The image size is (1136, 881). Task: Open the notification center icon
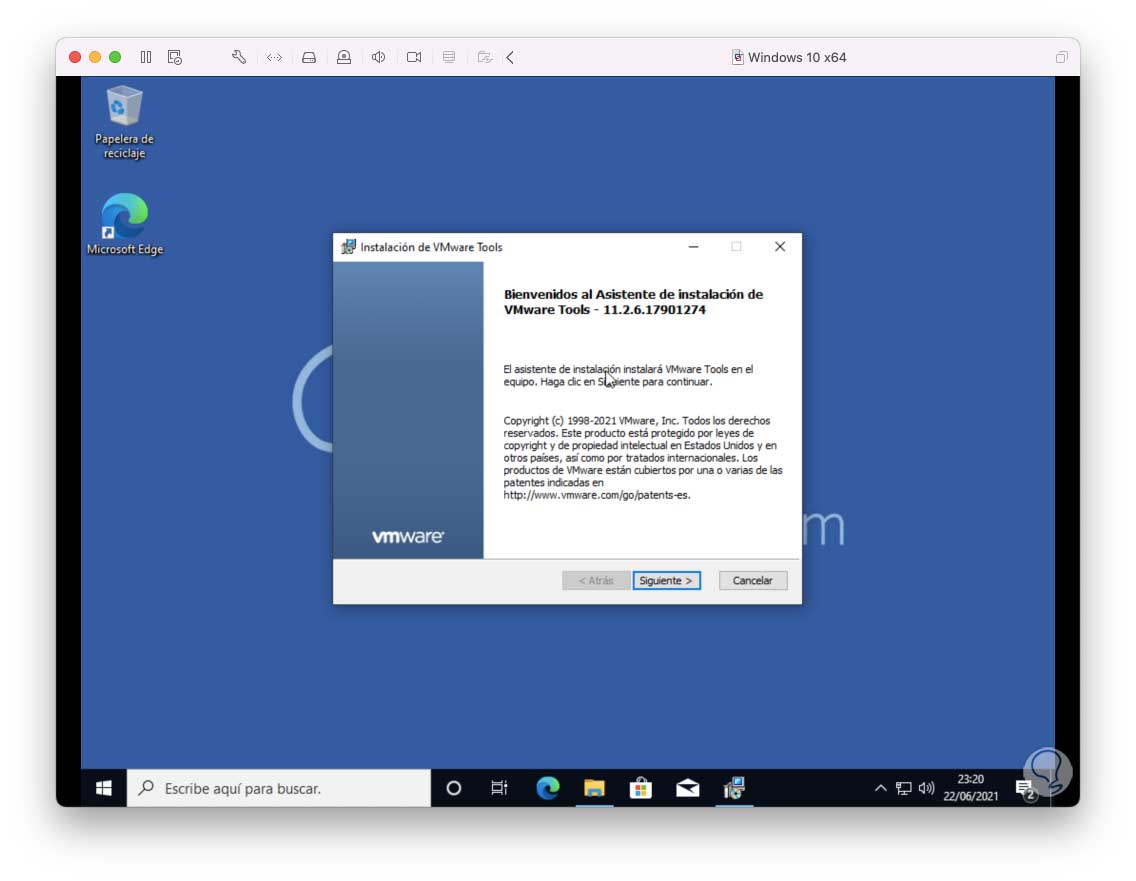[x=1025, y=788]
